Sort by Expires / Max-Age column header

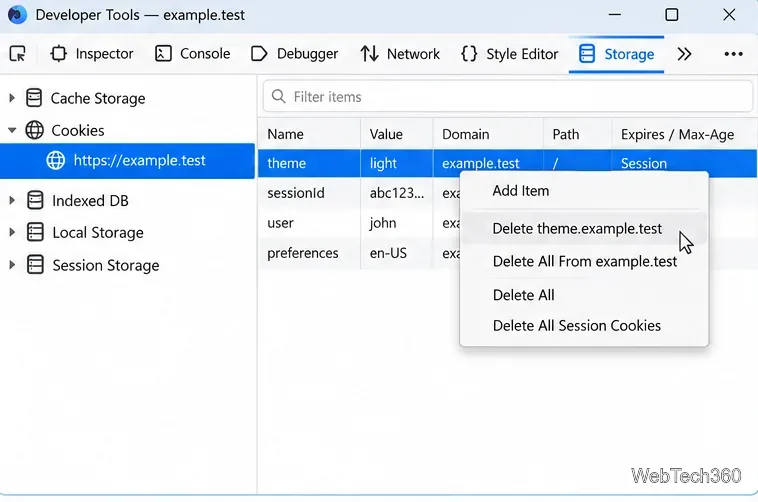click(684, 134)
